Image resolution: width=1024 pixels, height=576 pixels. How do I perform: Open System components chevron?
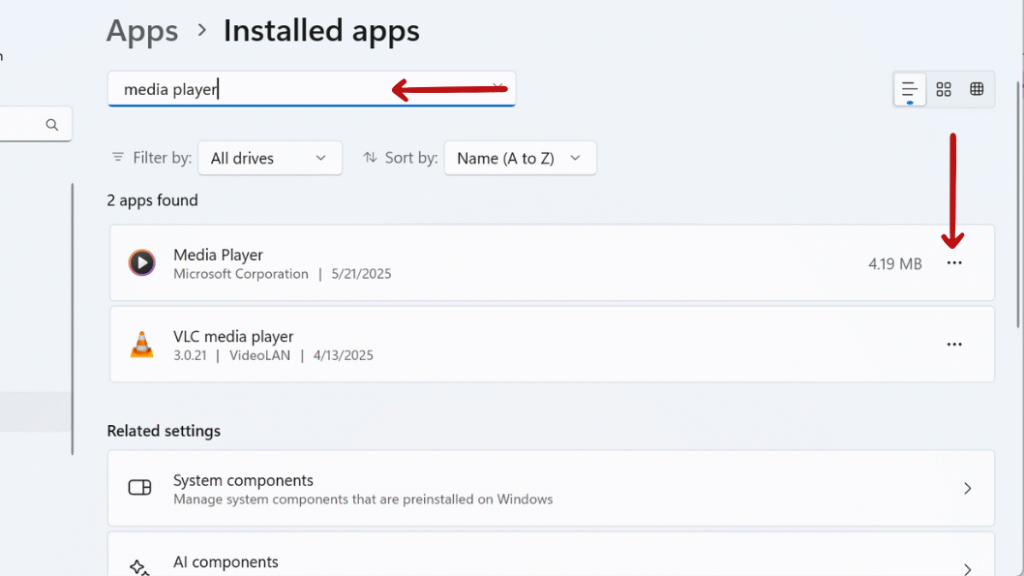(967, 488)
